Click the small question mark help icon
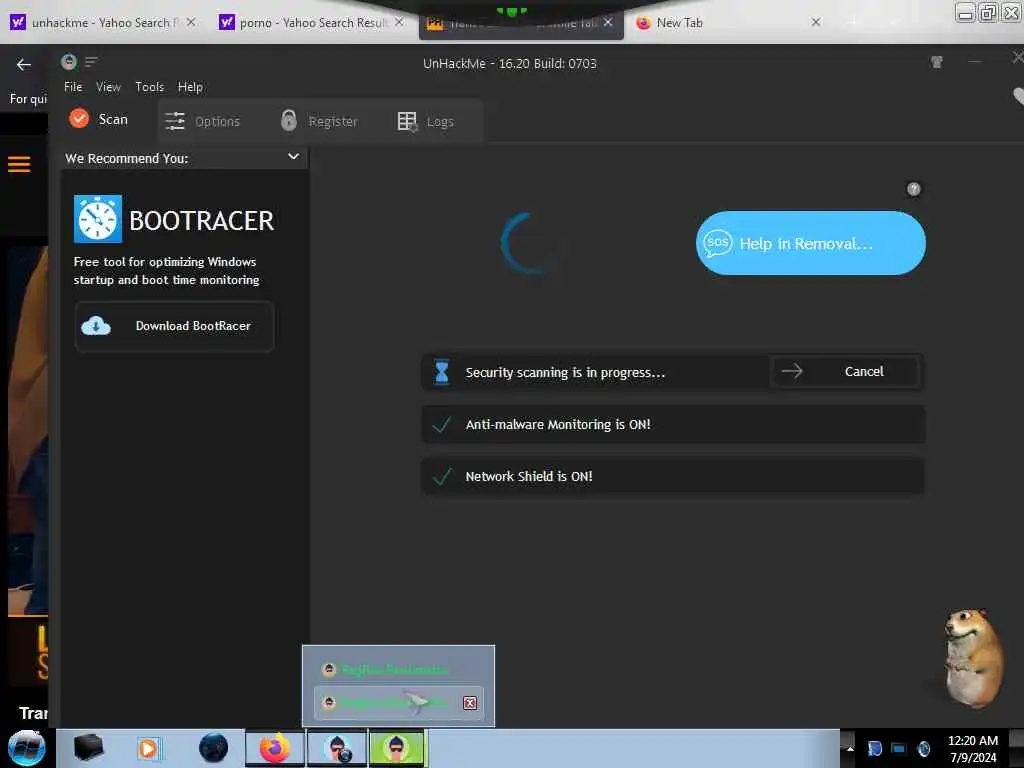The height and width of the screenshot is (768, 1024). click(x=914, y=189)
